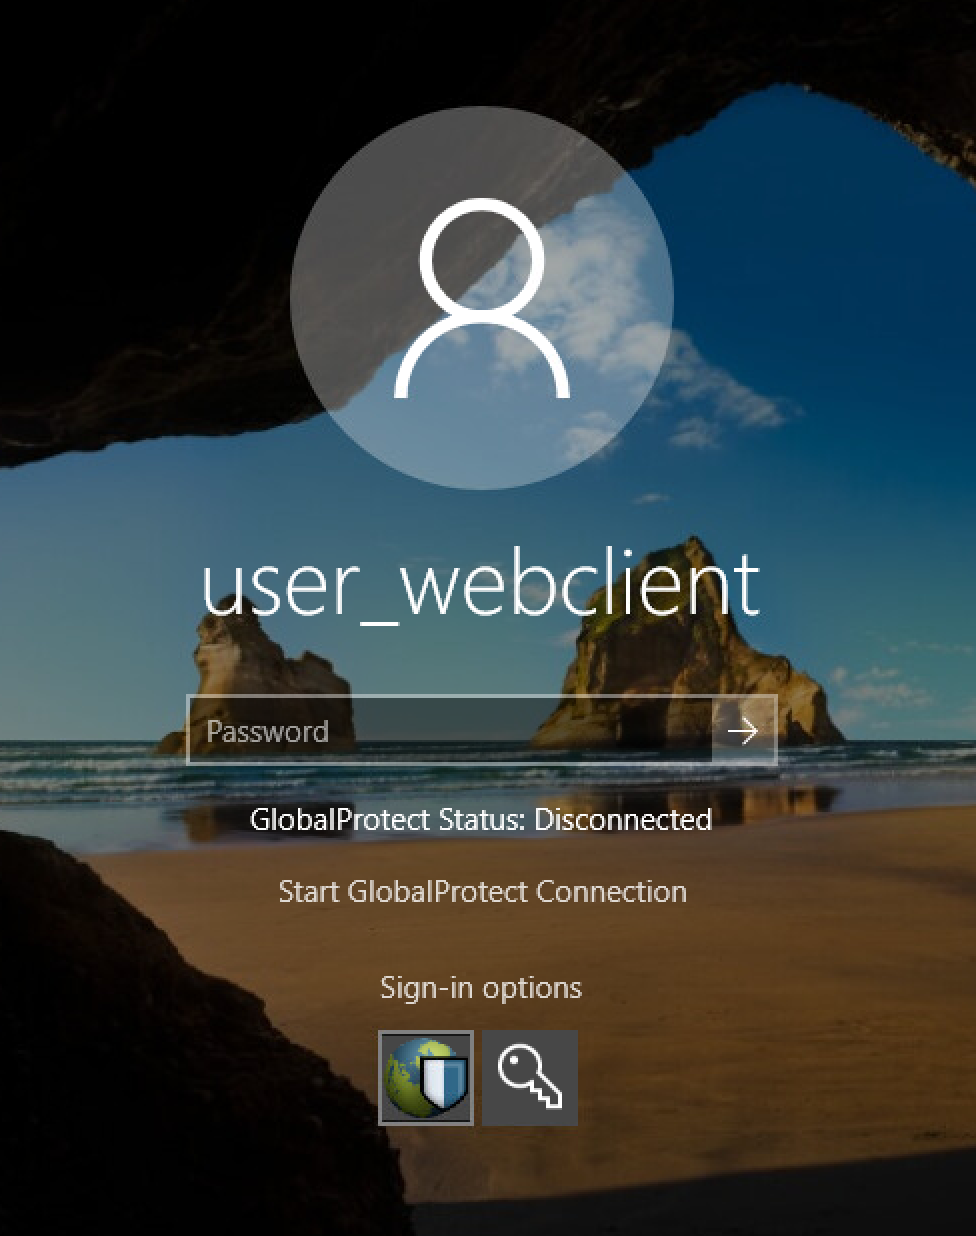
Task: Start GlobalProtect Connection
Action: coord(482,891)
